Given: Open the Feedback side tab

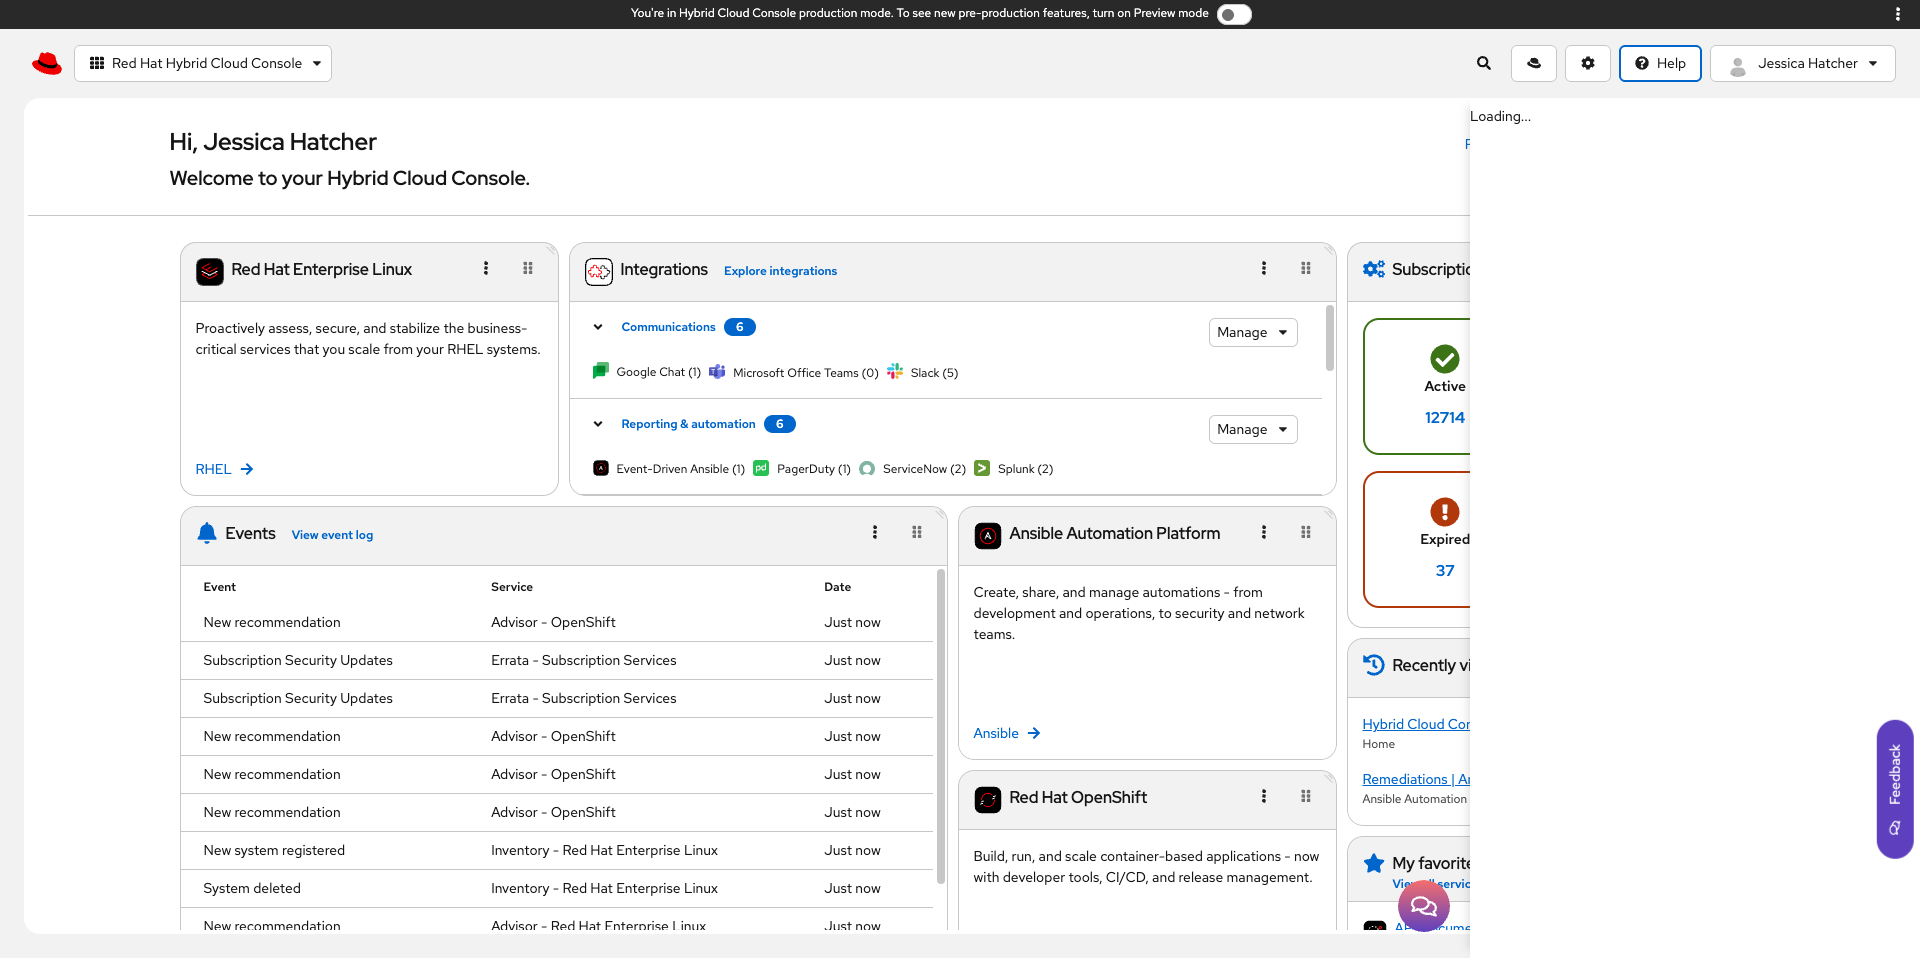Looking at the screenshot, I should [1895, 788].
